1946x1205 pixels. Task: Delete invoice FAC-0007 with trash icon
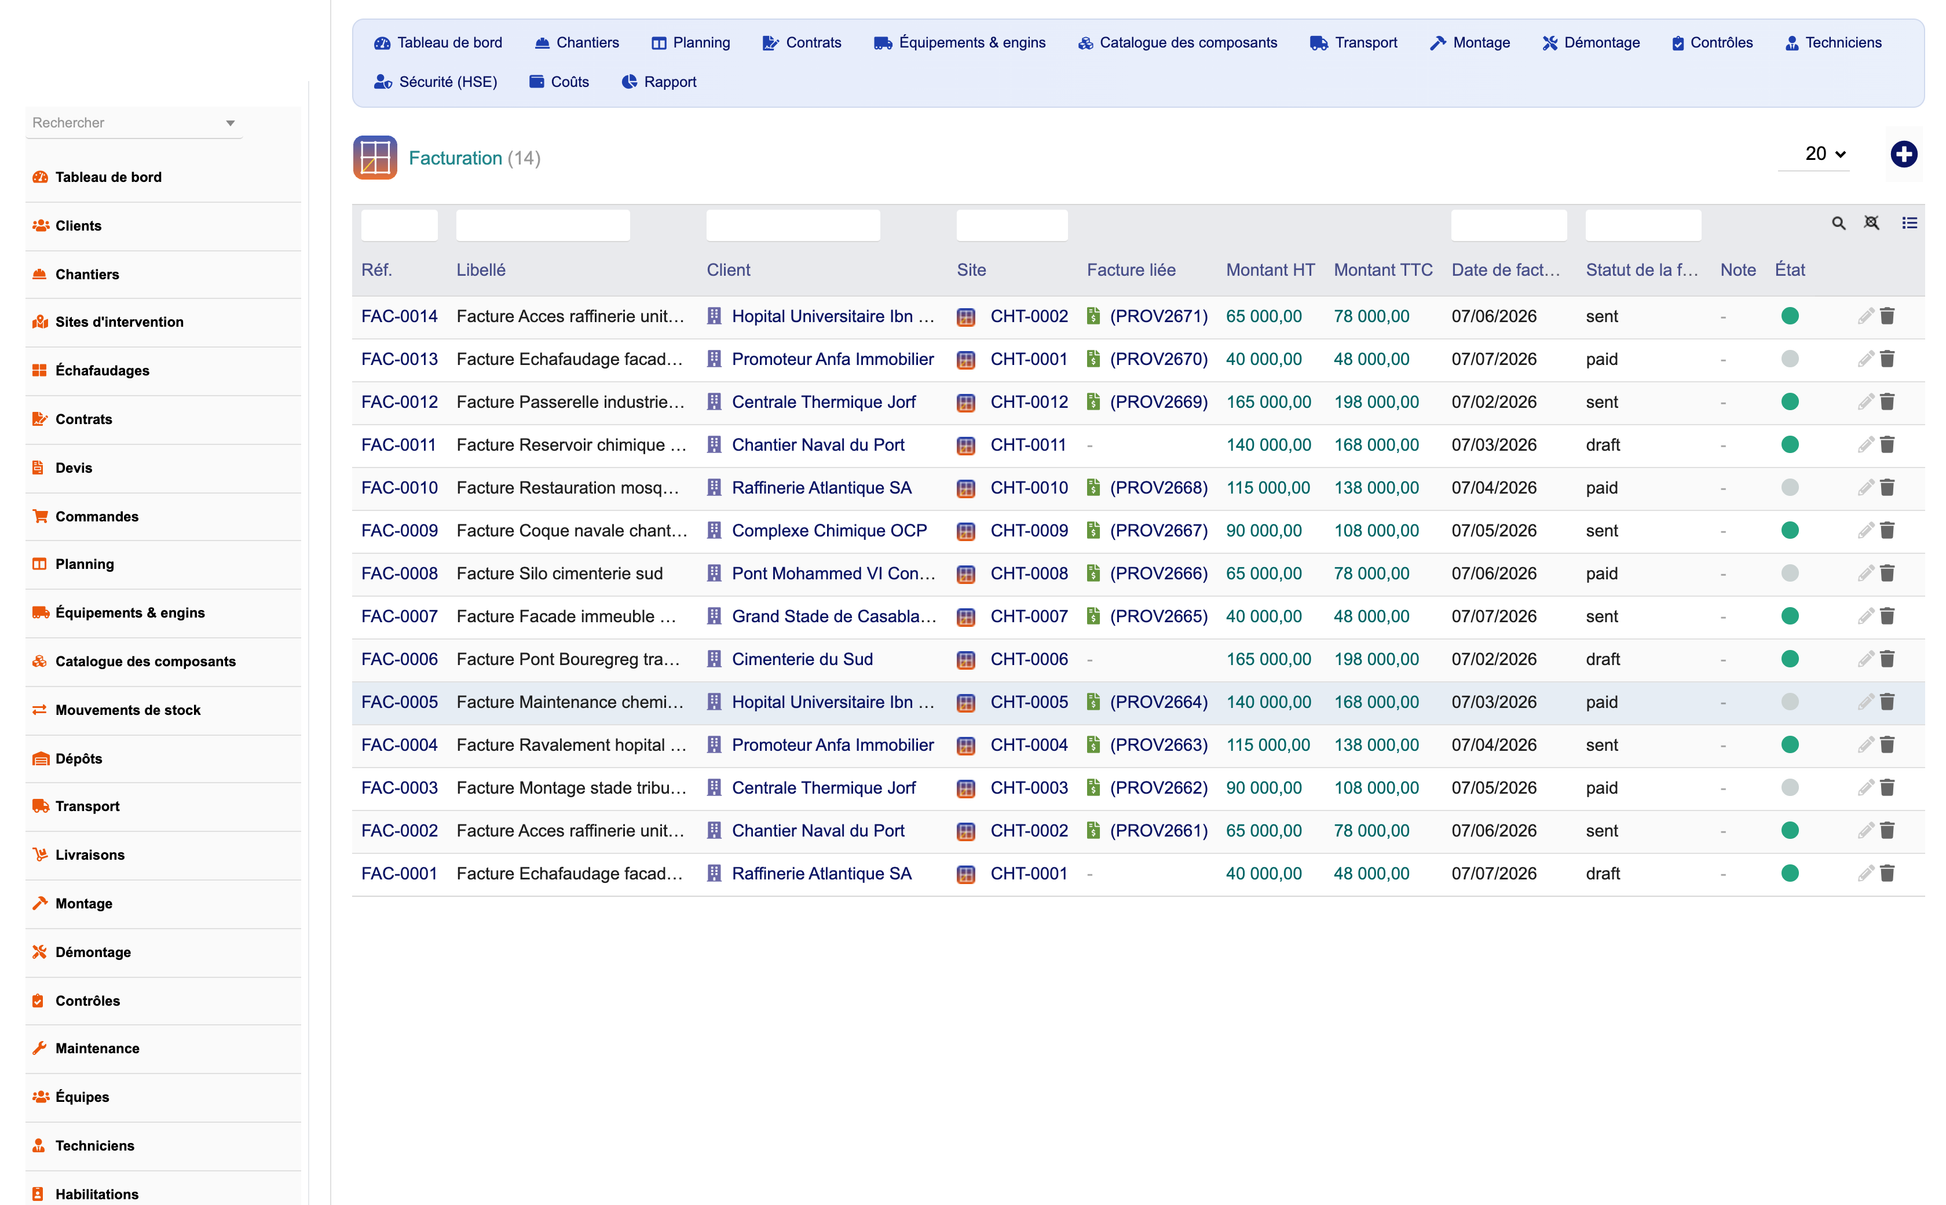coord(1887,616)
